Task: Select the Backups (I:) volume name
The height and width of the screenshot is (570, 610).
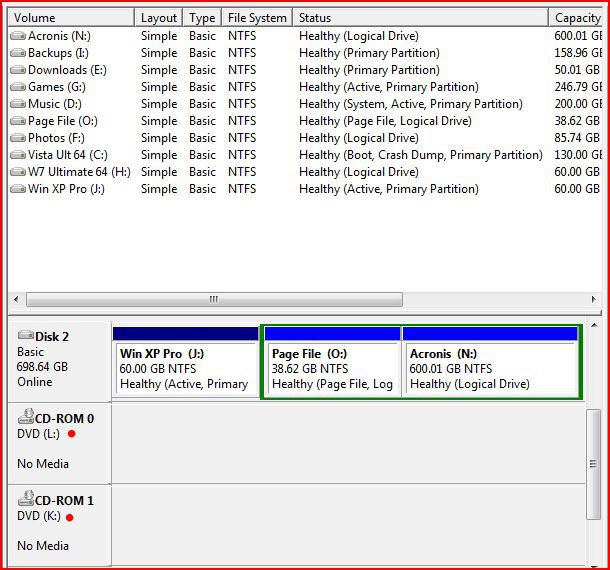Action: tap(58, 53)
